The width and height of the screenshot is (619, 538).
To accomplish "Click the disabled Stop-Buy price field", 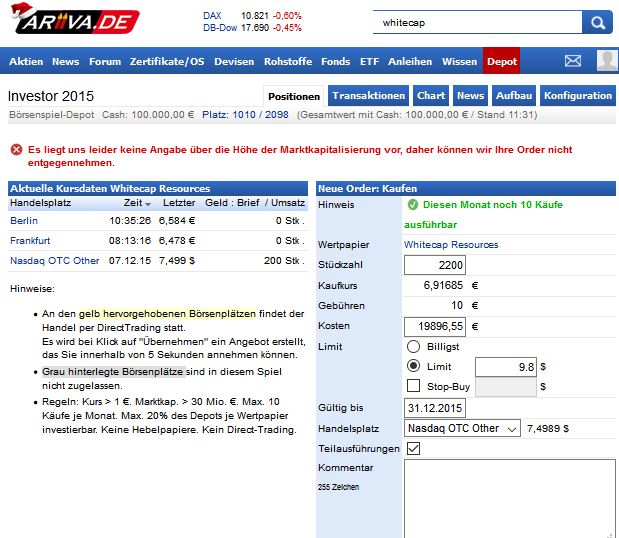I will (506, 387).
